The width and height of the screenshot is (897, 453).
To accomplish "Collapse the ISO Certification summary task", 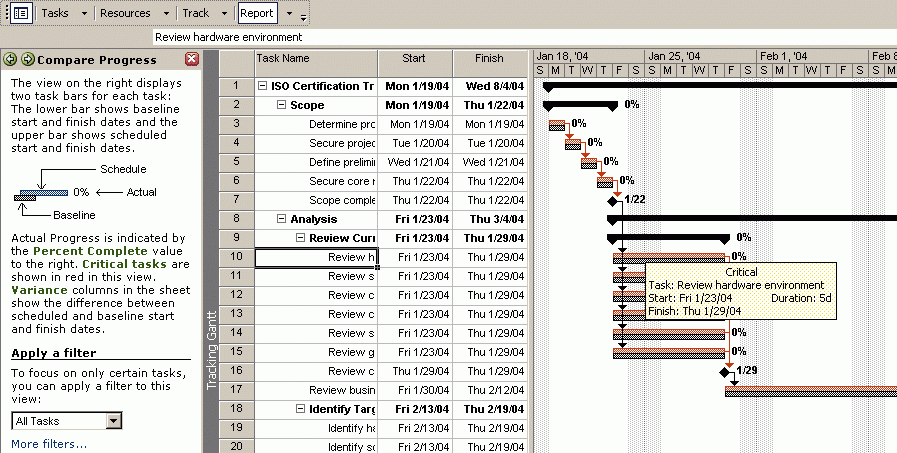I will click(263, 86).
